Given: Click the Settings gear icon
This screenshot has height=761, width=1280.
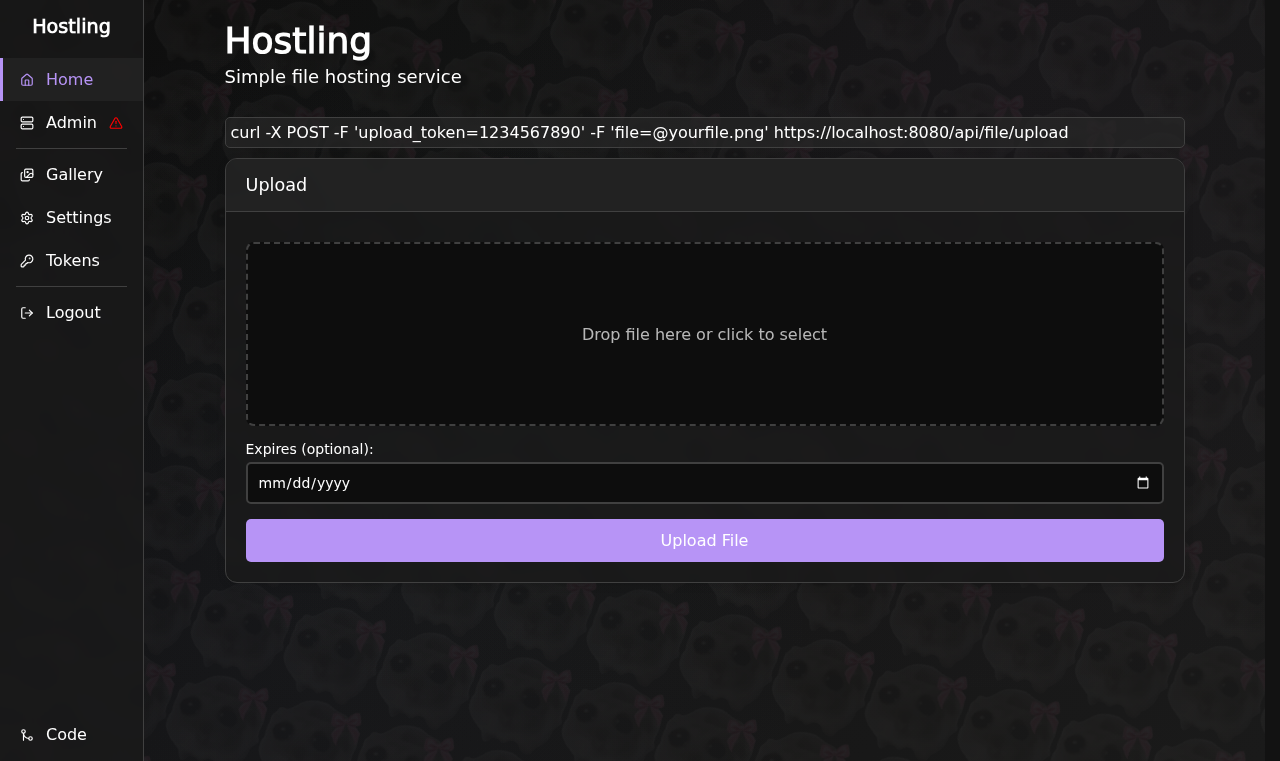Looking at the screenshot, I should (x=27, y=218).
